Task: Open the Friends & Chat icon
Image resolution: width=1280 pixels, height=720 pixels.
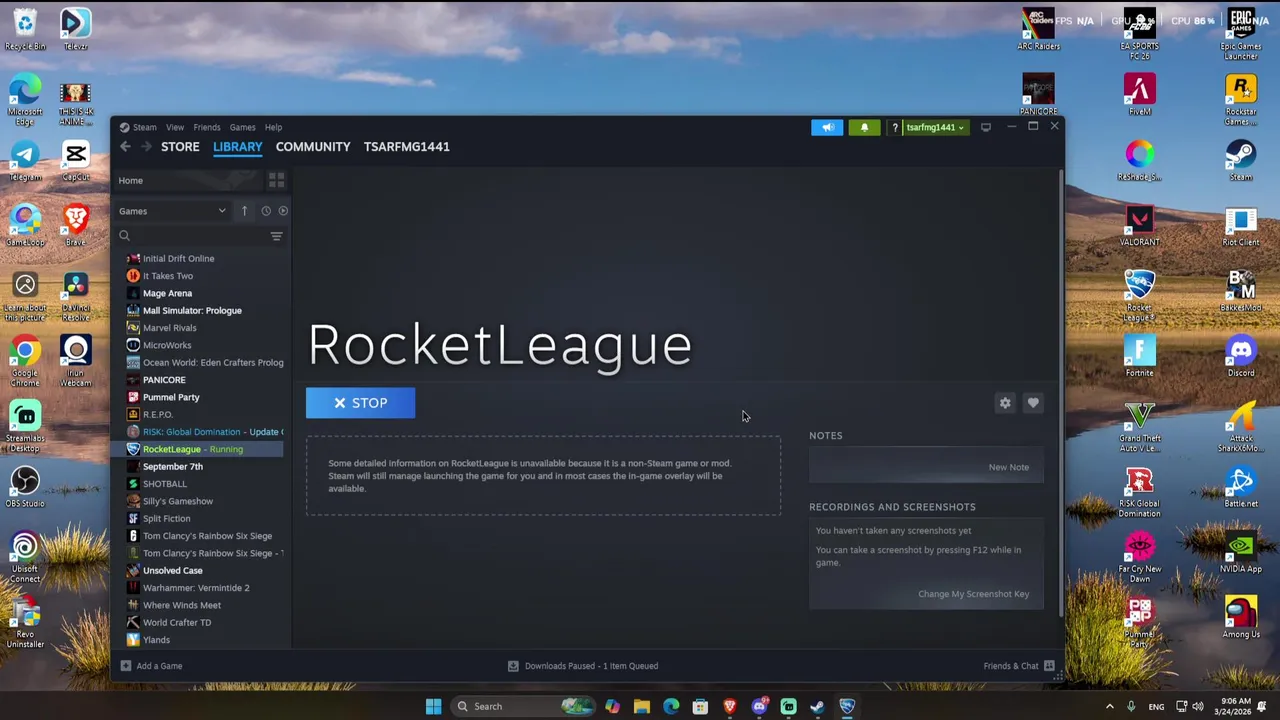Action: tap(1049, 666)
